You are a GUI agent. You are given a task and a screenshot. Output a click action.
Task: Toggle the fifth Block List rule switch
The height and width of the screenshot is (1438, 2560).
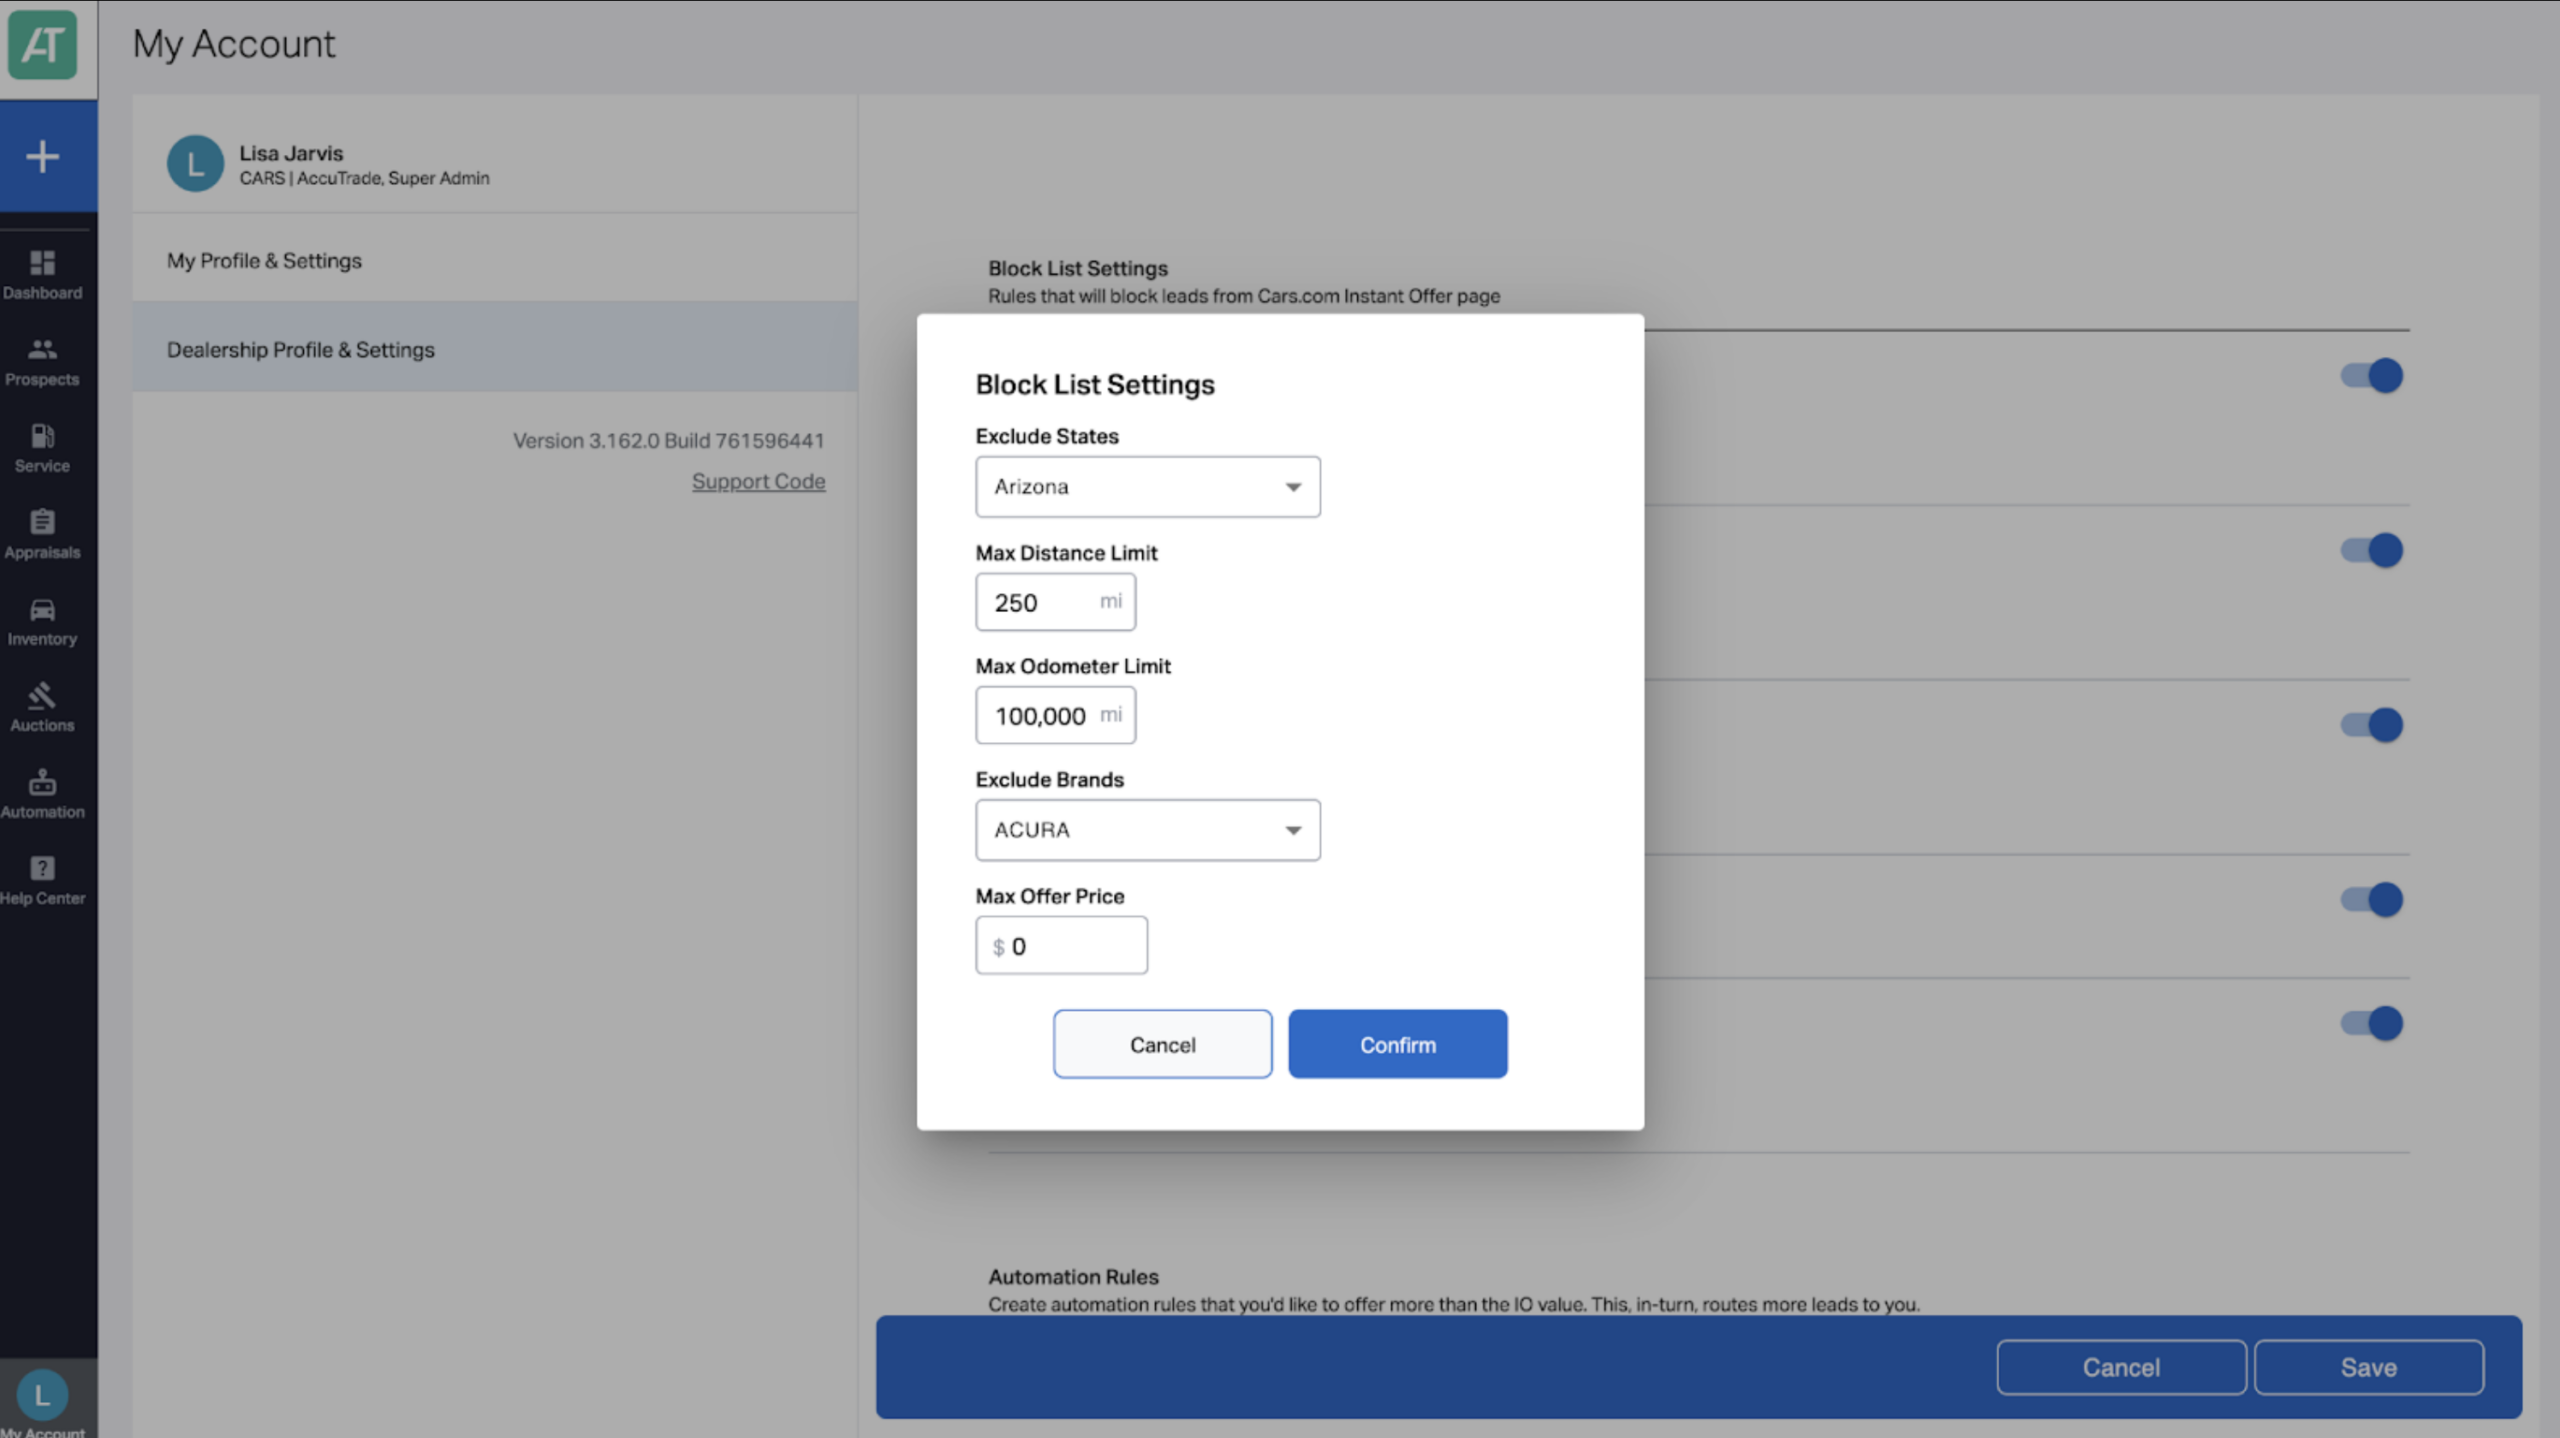pos(2371,1023)
